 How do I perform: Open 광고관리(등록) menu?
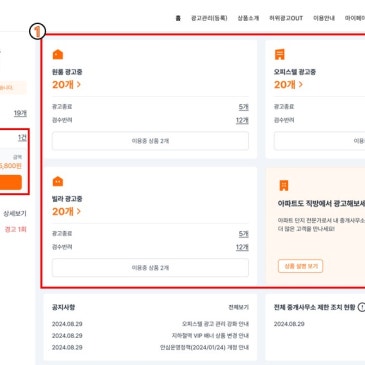click(x=209, y=18)
